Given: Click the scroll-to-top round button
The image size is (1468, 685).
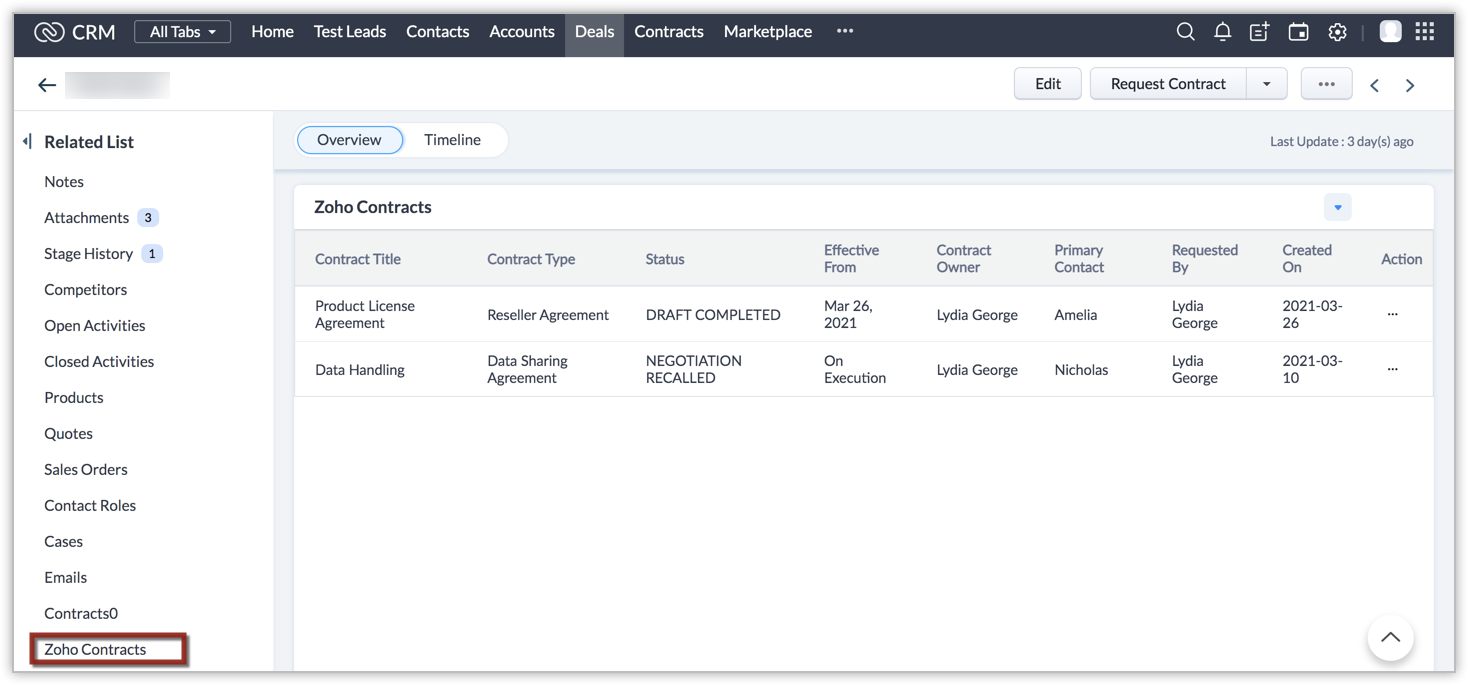Looking at the screenshot, I should click(x=1390, y=637).
